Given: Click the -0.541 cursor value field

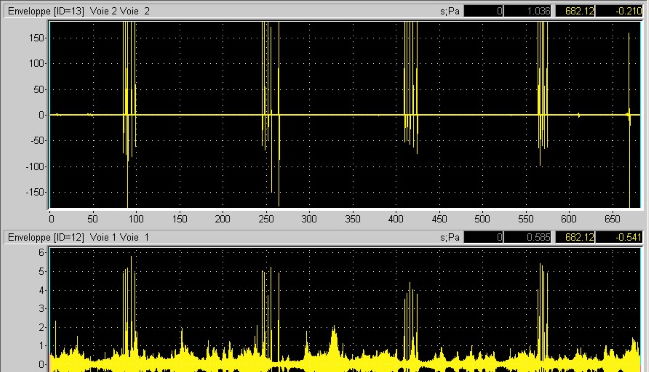Looking at the screenshot, I should pyautogui.click(x=619, y=238).
